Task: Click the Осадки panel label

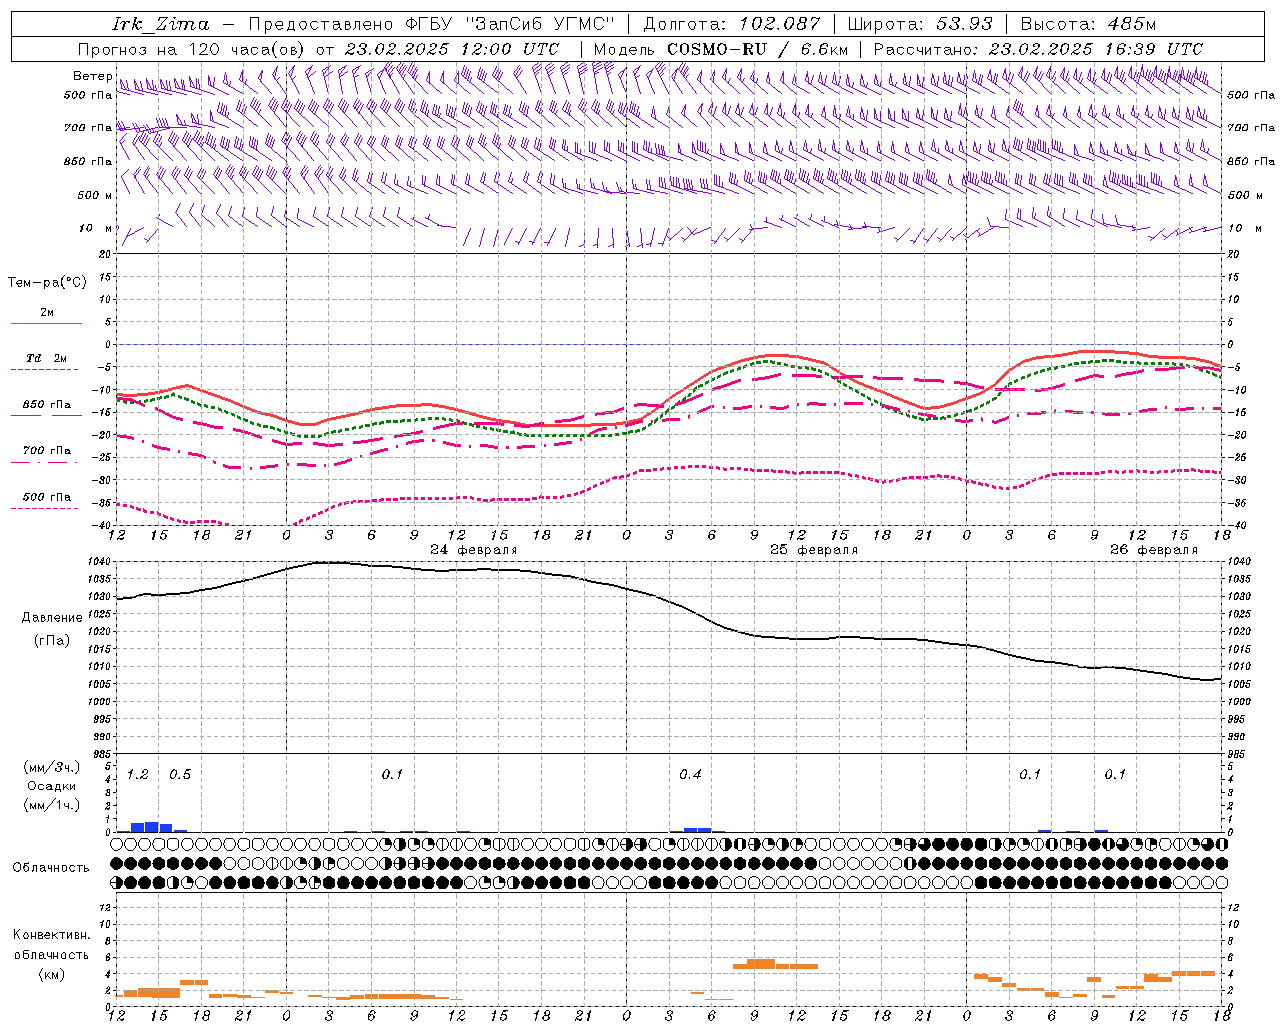Action: (x=51, y=786)
